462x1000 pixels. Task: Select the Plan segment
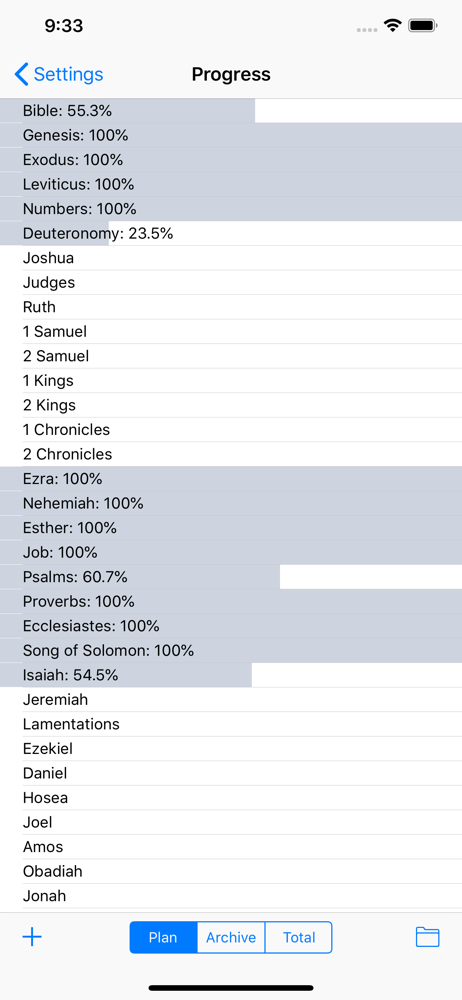click(163, 938)
